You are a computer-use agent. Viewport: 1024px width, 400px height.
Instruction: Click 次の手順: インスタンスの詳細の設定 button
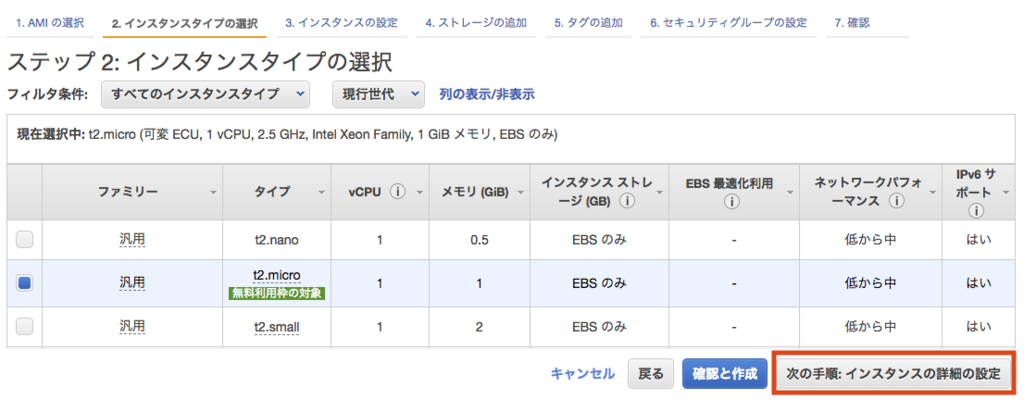click(893, 373)
